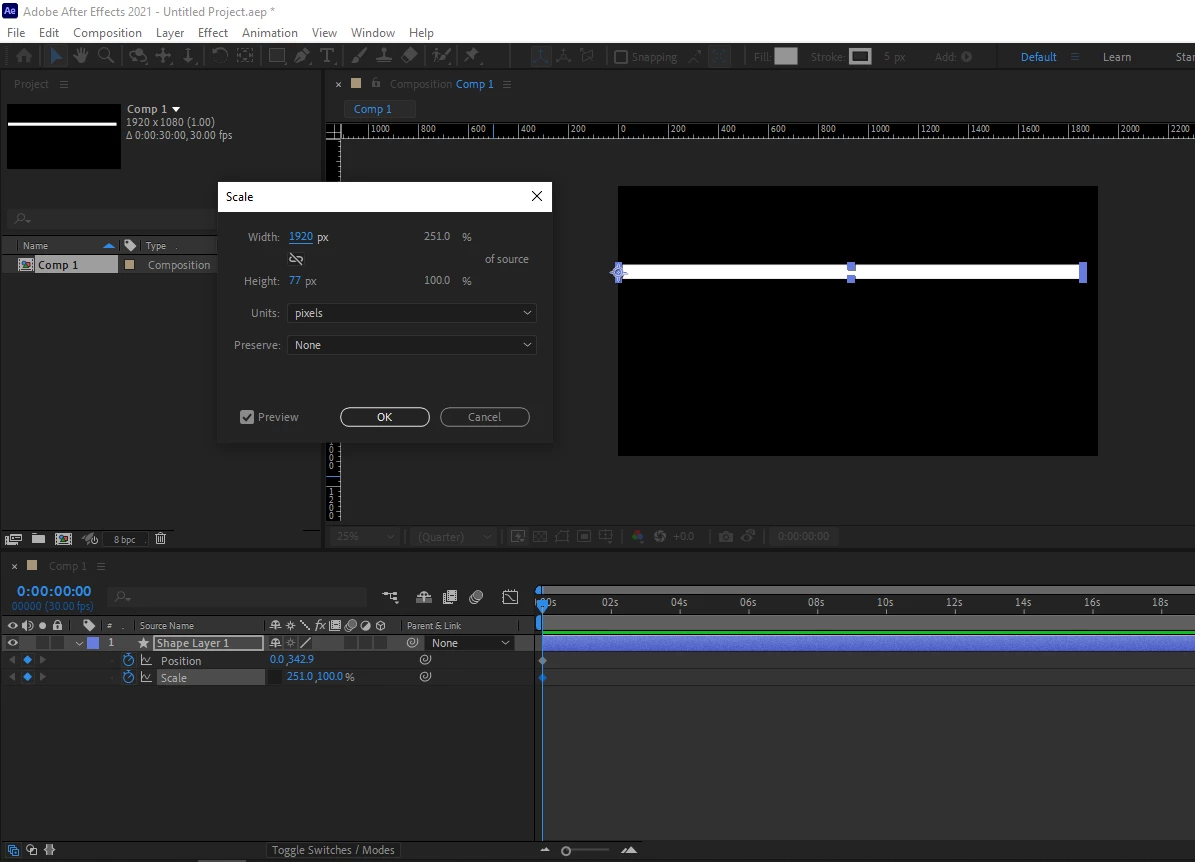This screenshot has height=862, width=1195.
Task: Select the Type text tool
Action: 327,56
